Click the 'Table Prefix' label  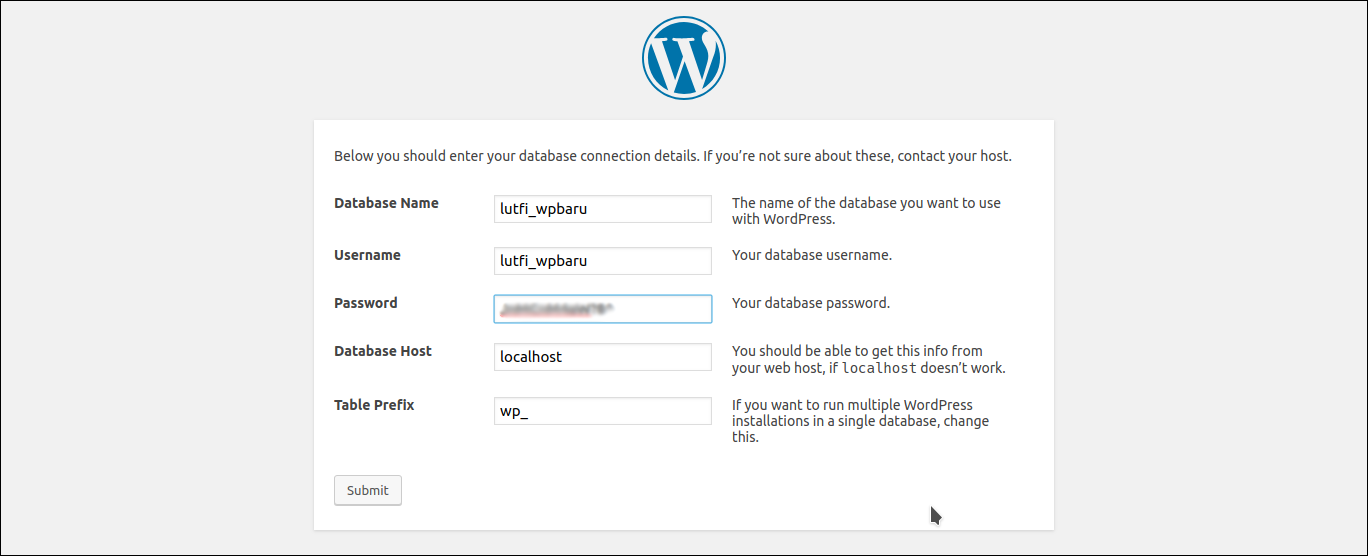tap(374, 405)
